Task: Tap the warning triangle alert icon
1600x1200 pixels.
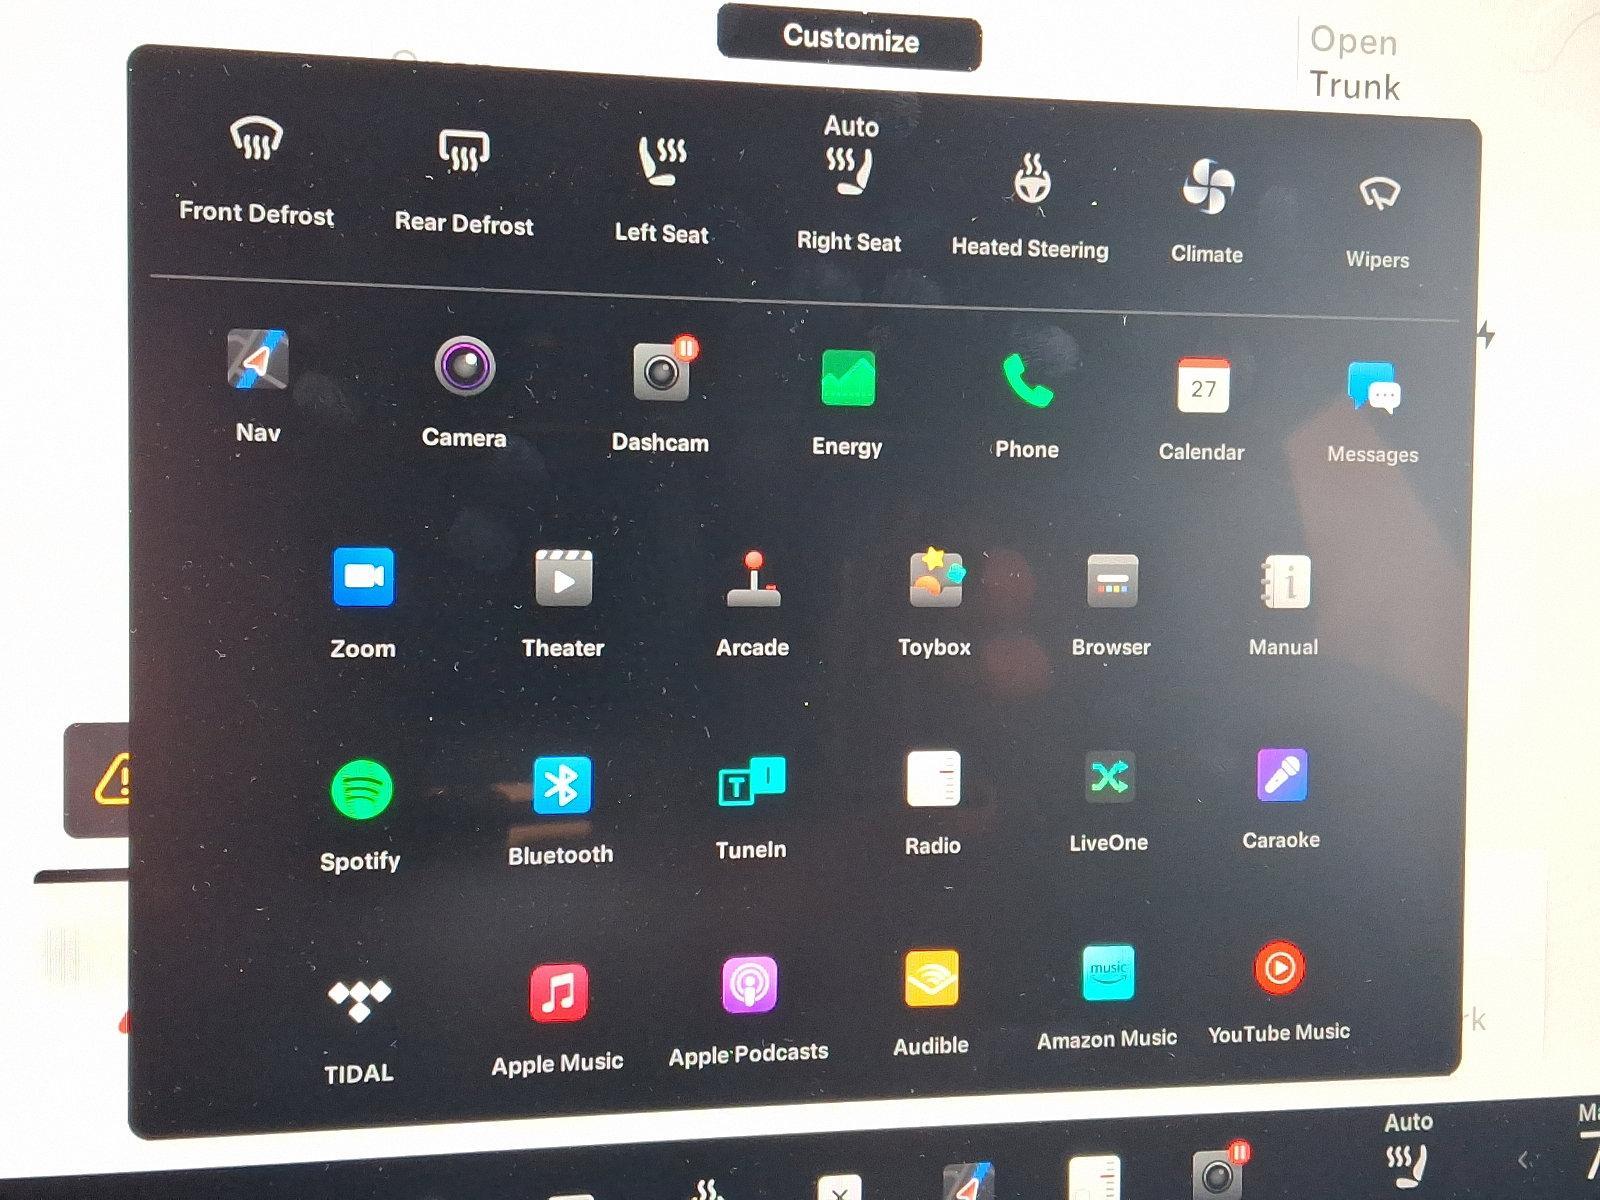Action: tap(113, 779)
